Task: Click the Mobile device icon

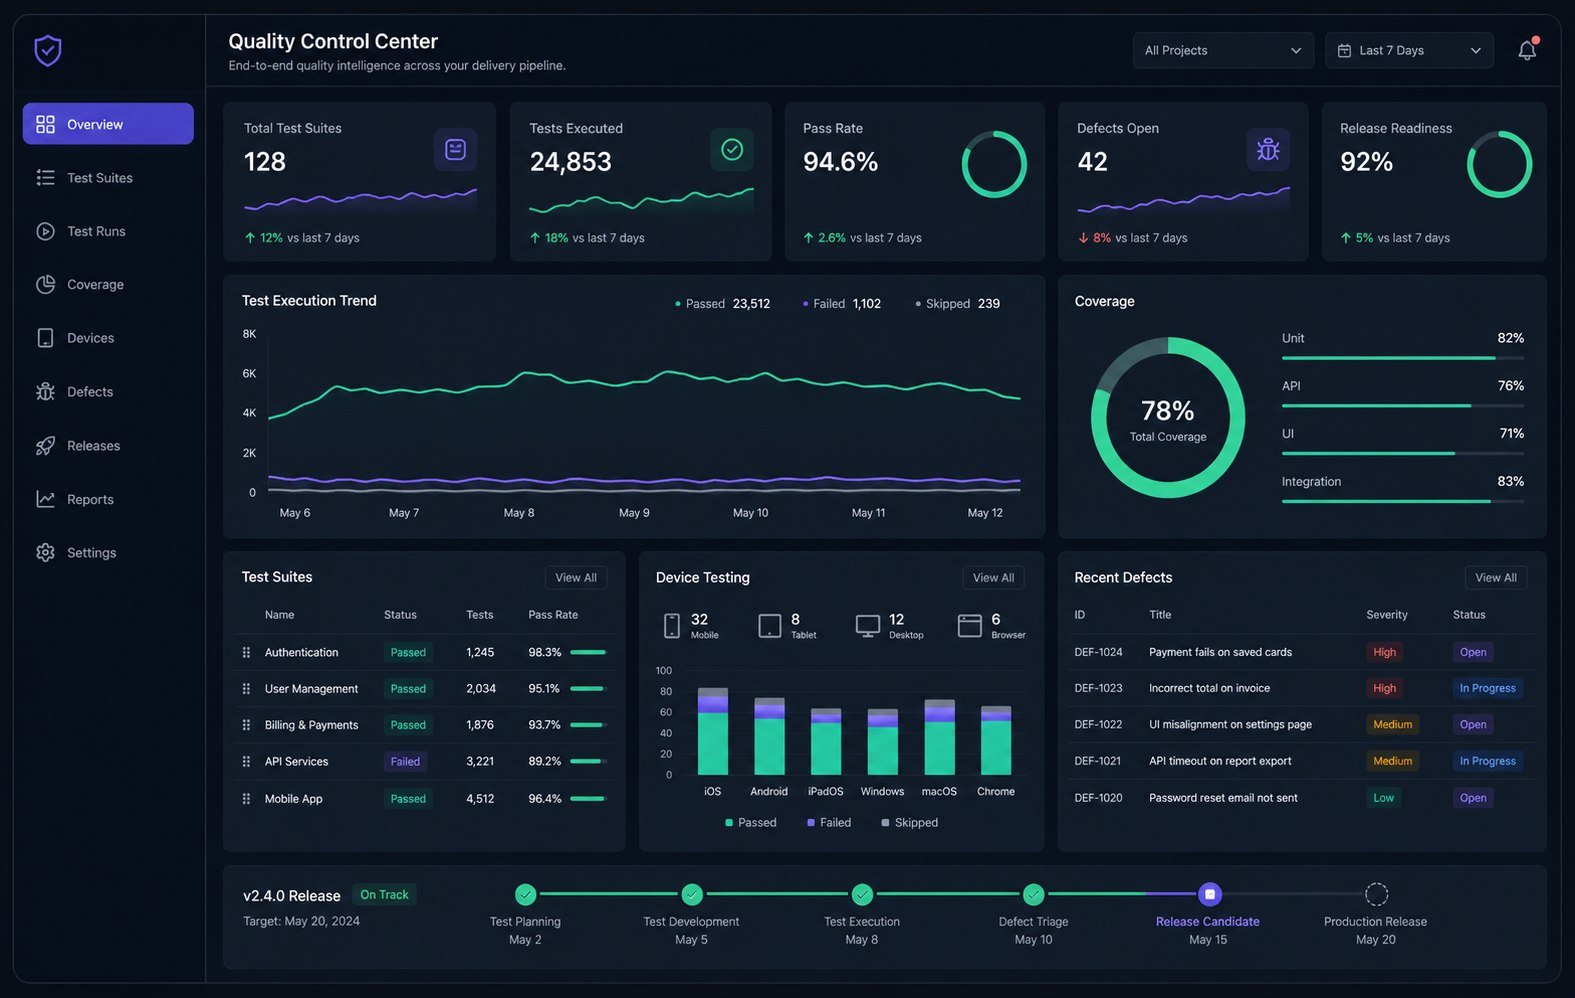Action: point(672,626)
